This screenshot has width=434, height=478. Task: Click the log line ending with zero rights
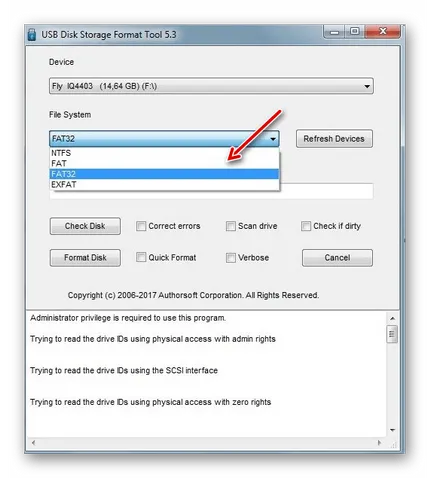tap(150, 402)
